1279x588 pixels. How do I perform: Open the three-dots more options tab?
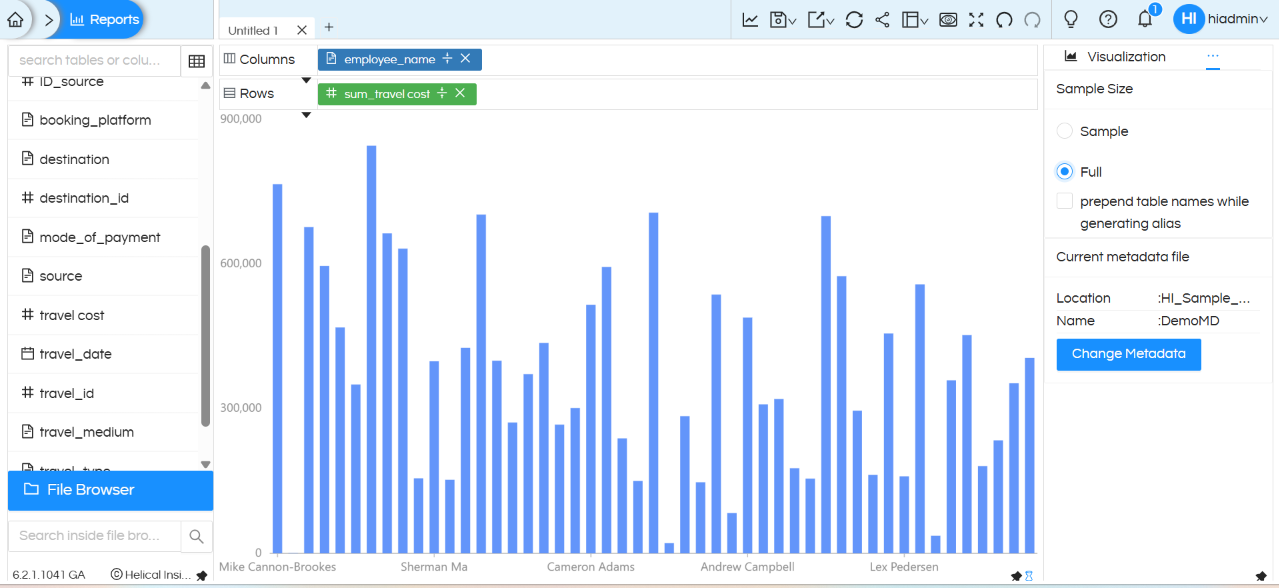pyautogui.click(x=1213, y=57)
